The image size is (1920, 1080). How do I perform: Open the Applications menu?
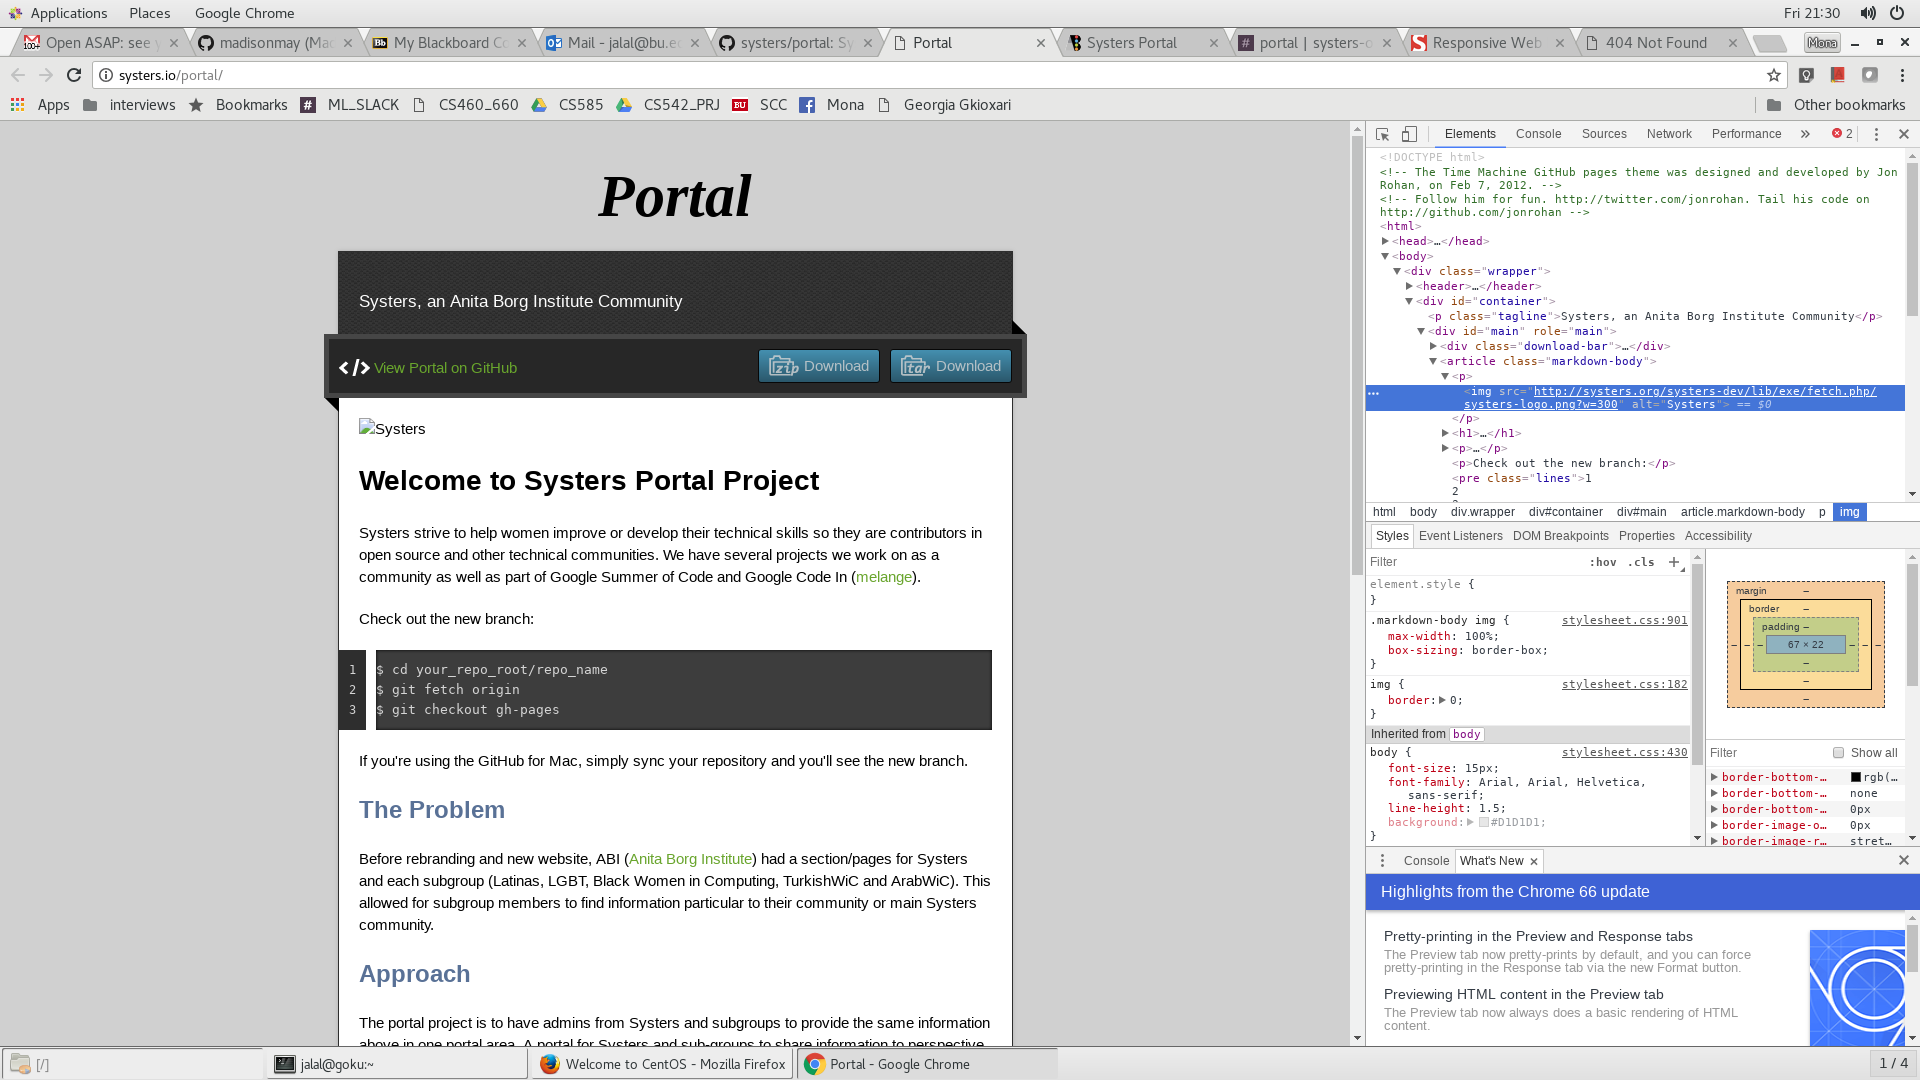click(x=60, y=13)
